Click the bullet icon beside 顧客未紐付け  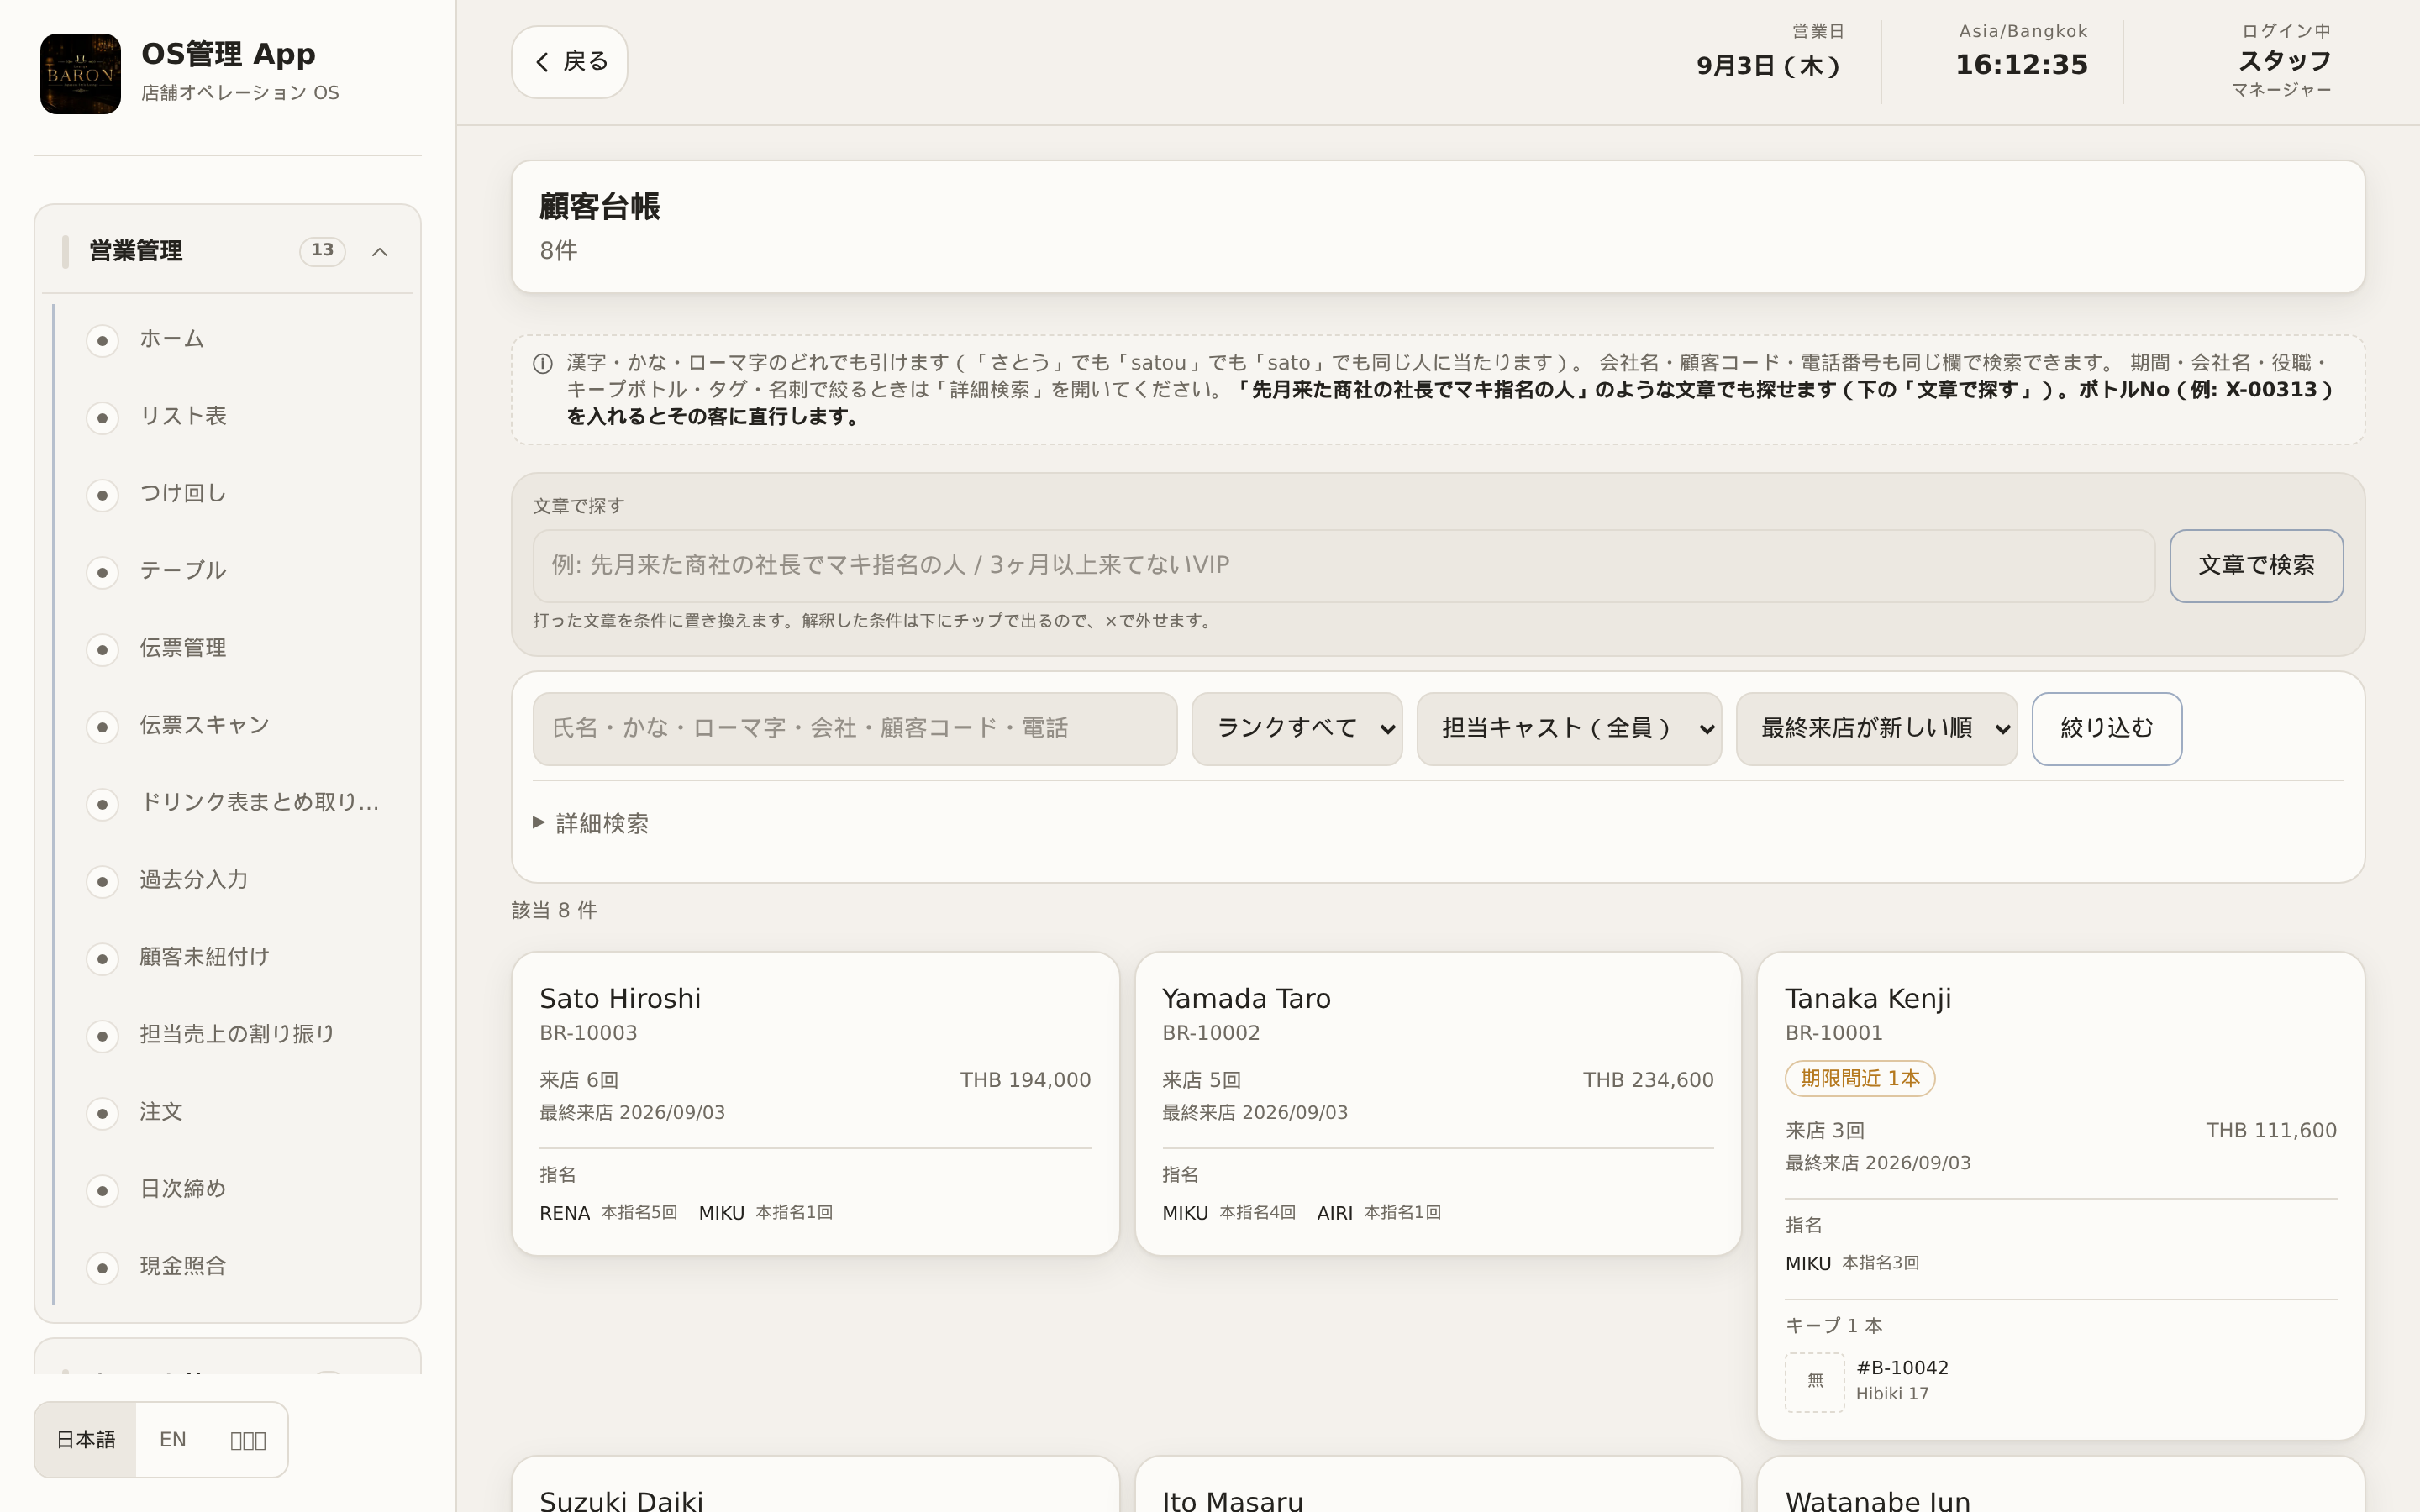102,959
